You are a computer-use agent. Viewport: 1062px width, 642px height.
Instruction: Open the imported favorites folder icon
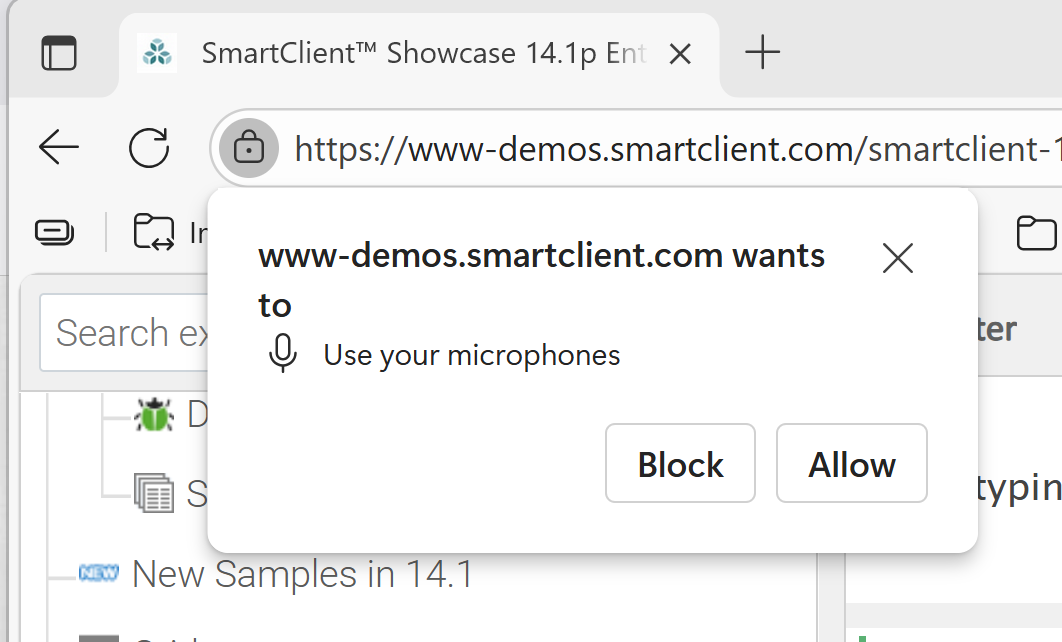(x=154, y=233)
